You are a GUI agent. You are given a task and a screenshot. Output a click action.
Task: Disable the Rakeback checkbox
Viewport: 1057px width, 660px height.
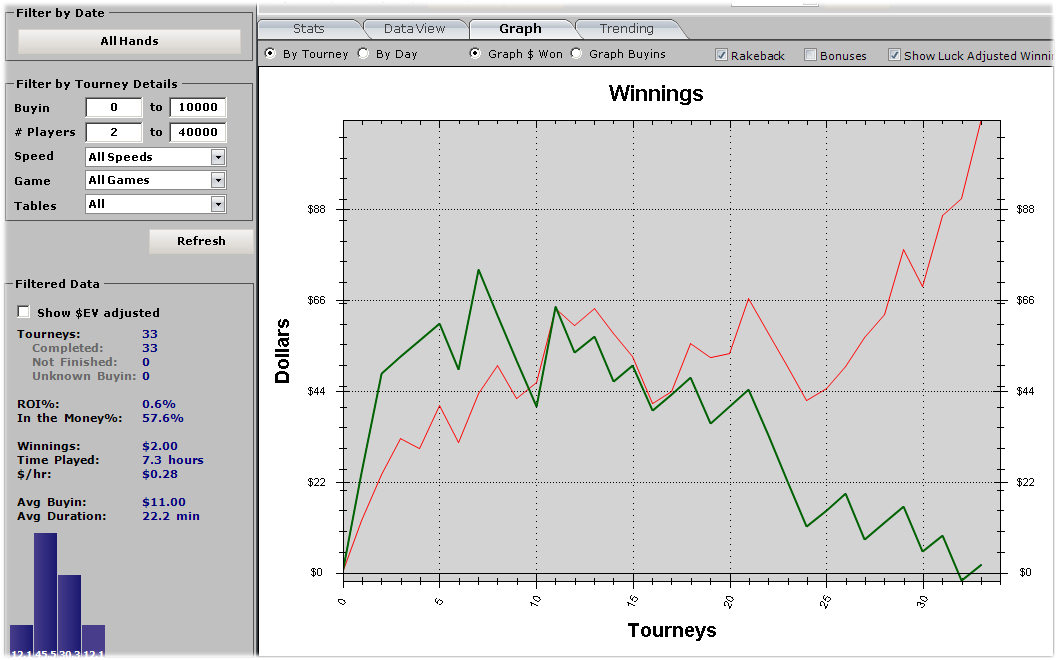722,55
